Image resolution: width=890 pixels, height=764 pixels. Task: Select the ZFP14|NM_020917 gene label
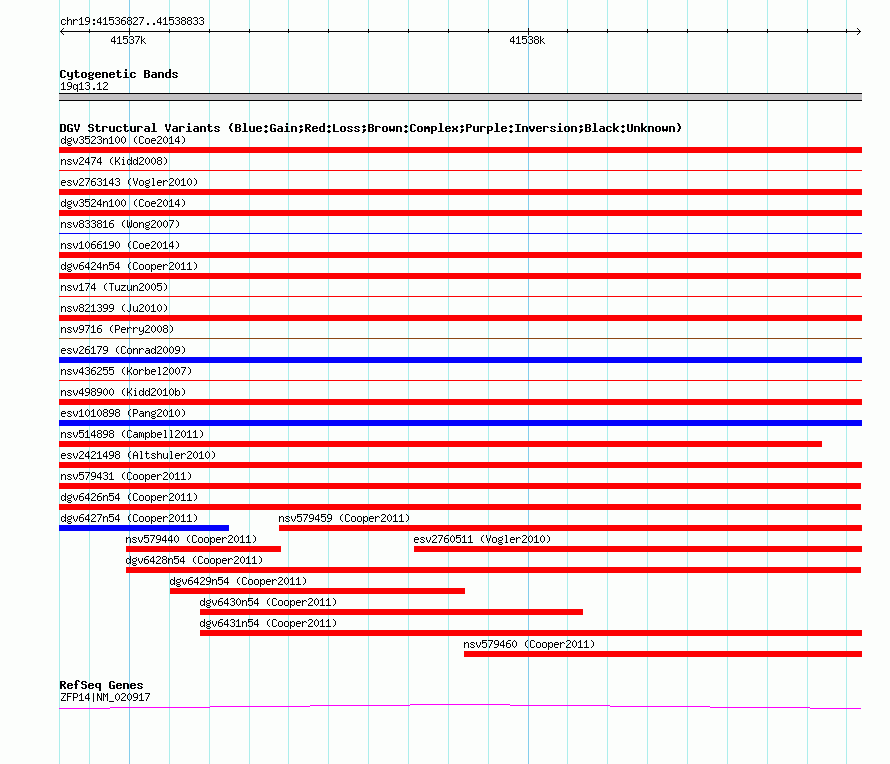105,697
